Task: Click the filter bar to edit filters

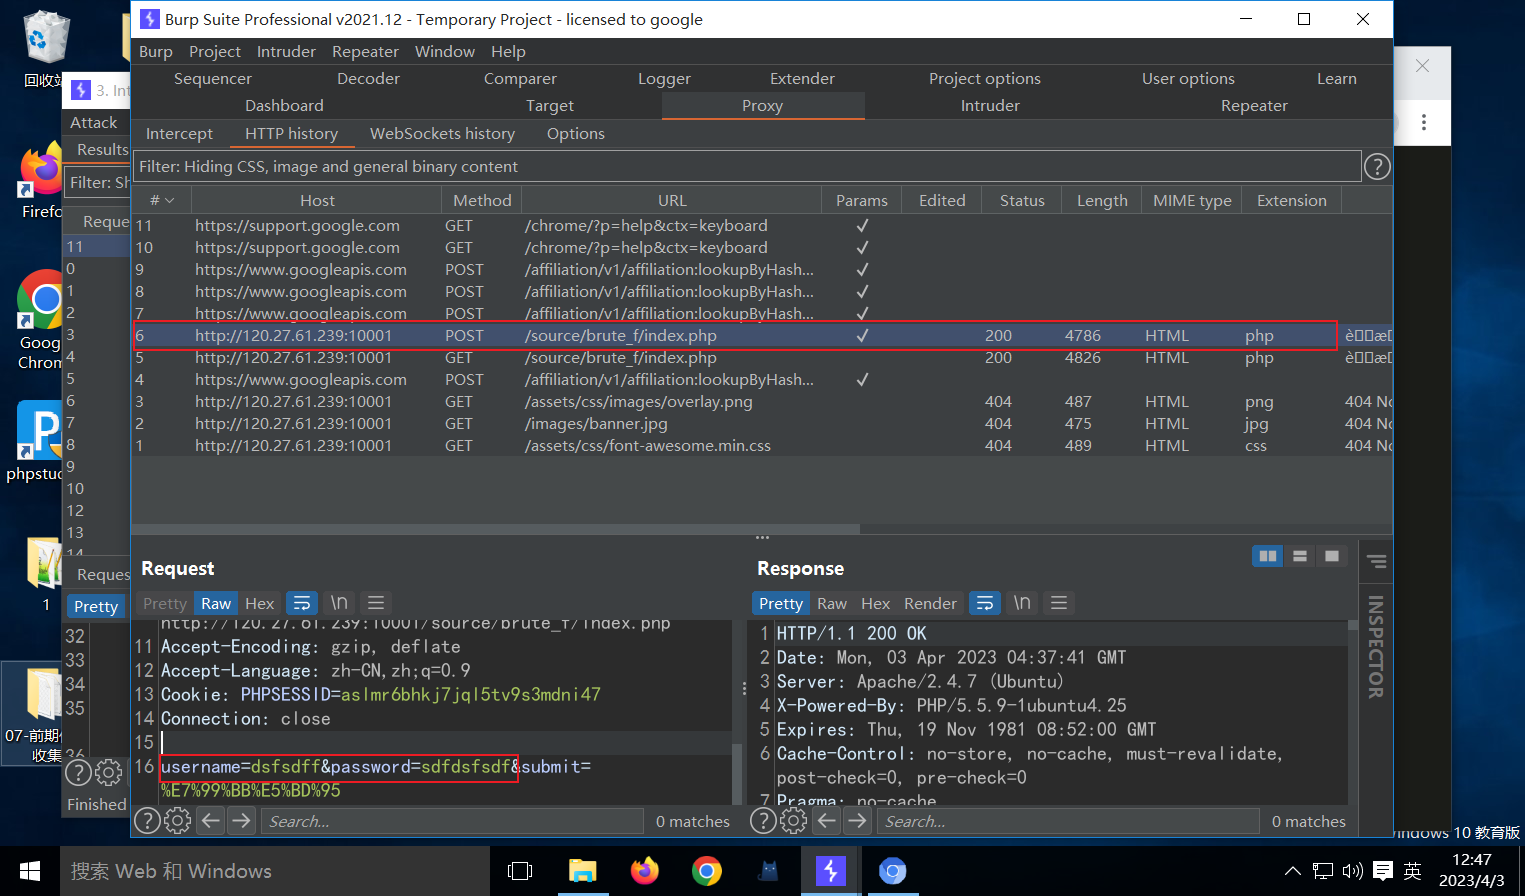Action: (x=747, y=167)
